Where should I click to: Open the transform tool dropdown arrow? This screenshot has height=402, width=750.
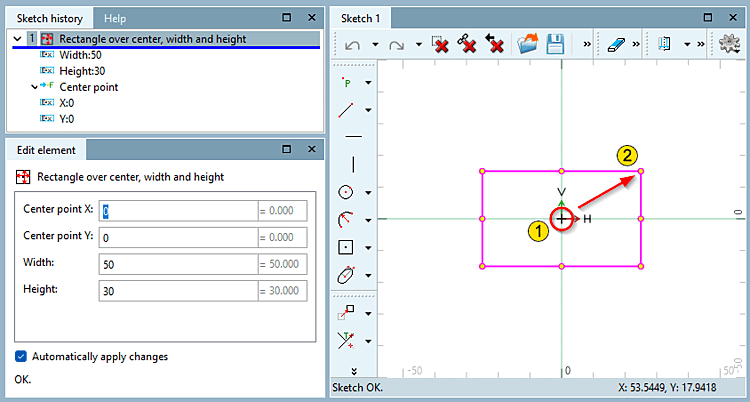(x=368, y=314)
